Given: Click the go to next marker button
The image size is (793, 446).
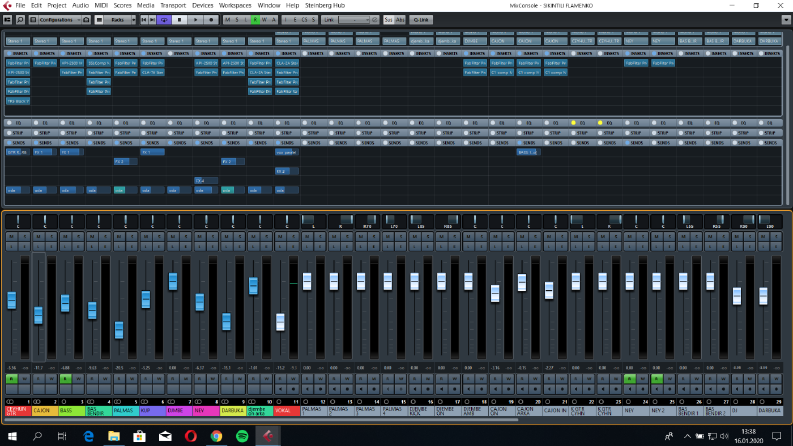Looking at the screenshot, I should [152, 20].
